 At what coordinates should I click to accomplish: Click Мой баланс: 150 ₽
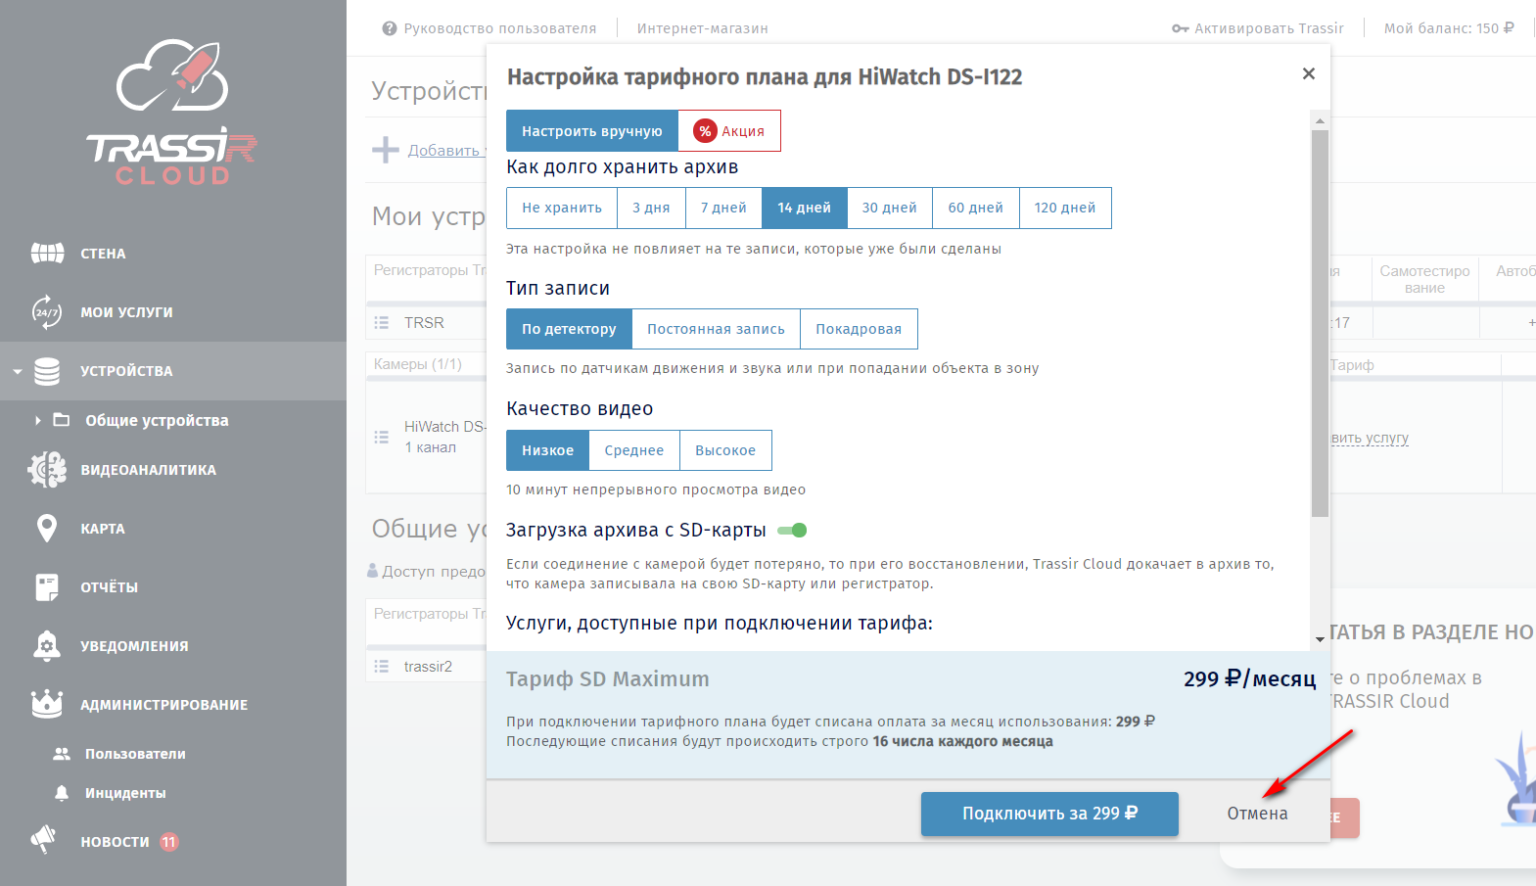[x=1448, y=28]
